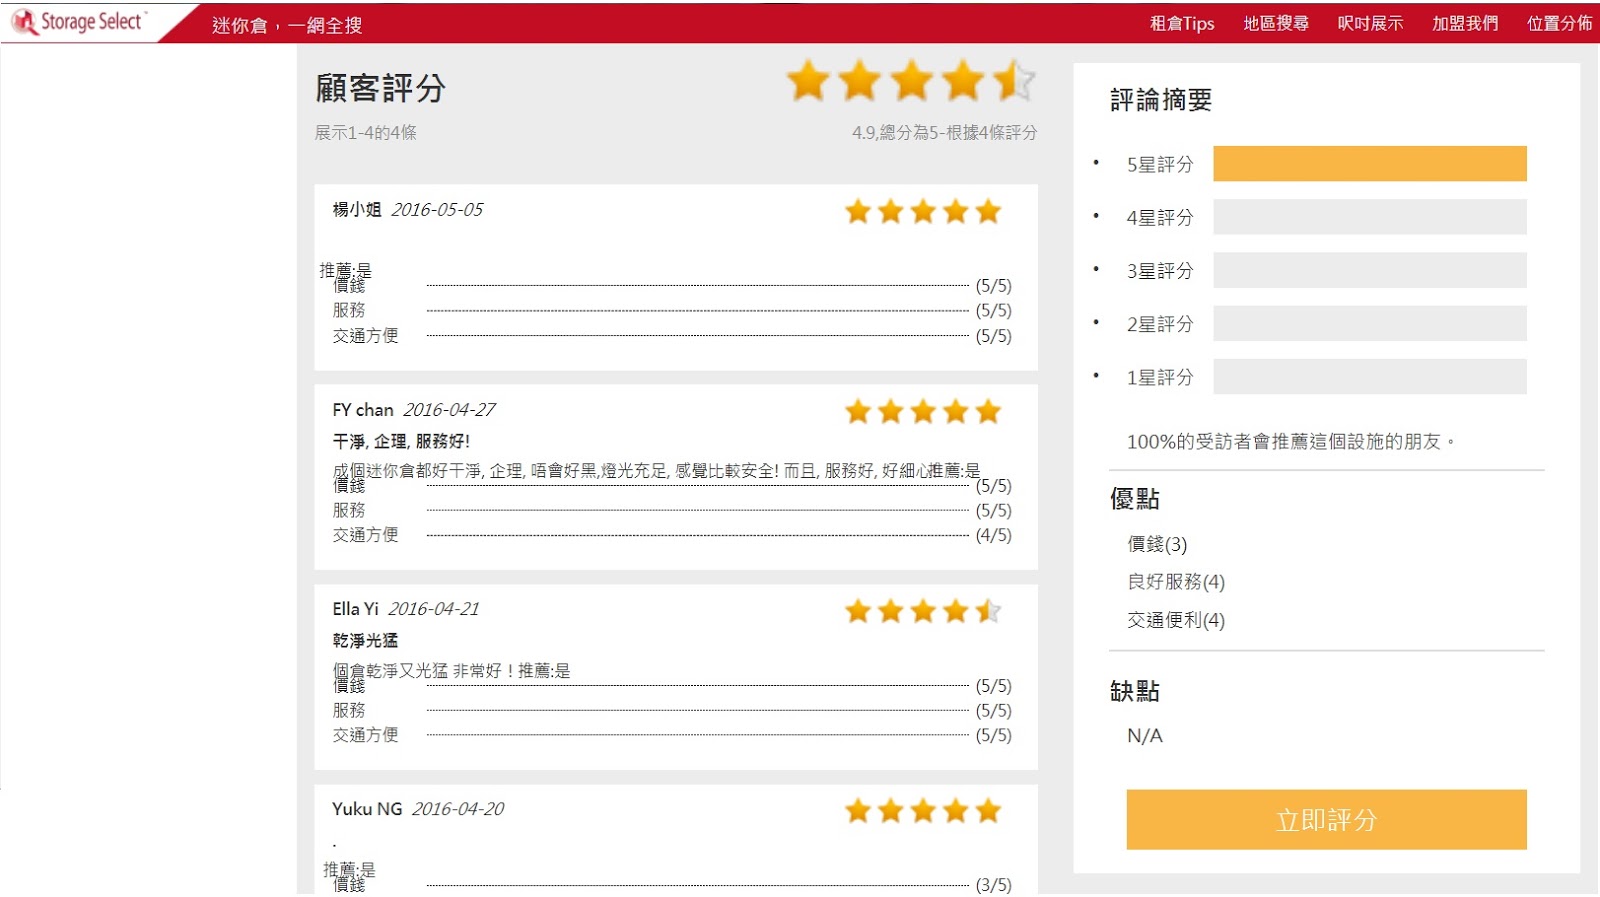
Task: Click FY chan's five-star rating
Action: point(922,412)
